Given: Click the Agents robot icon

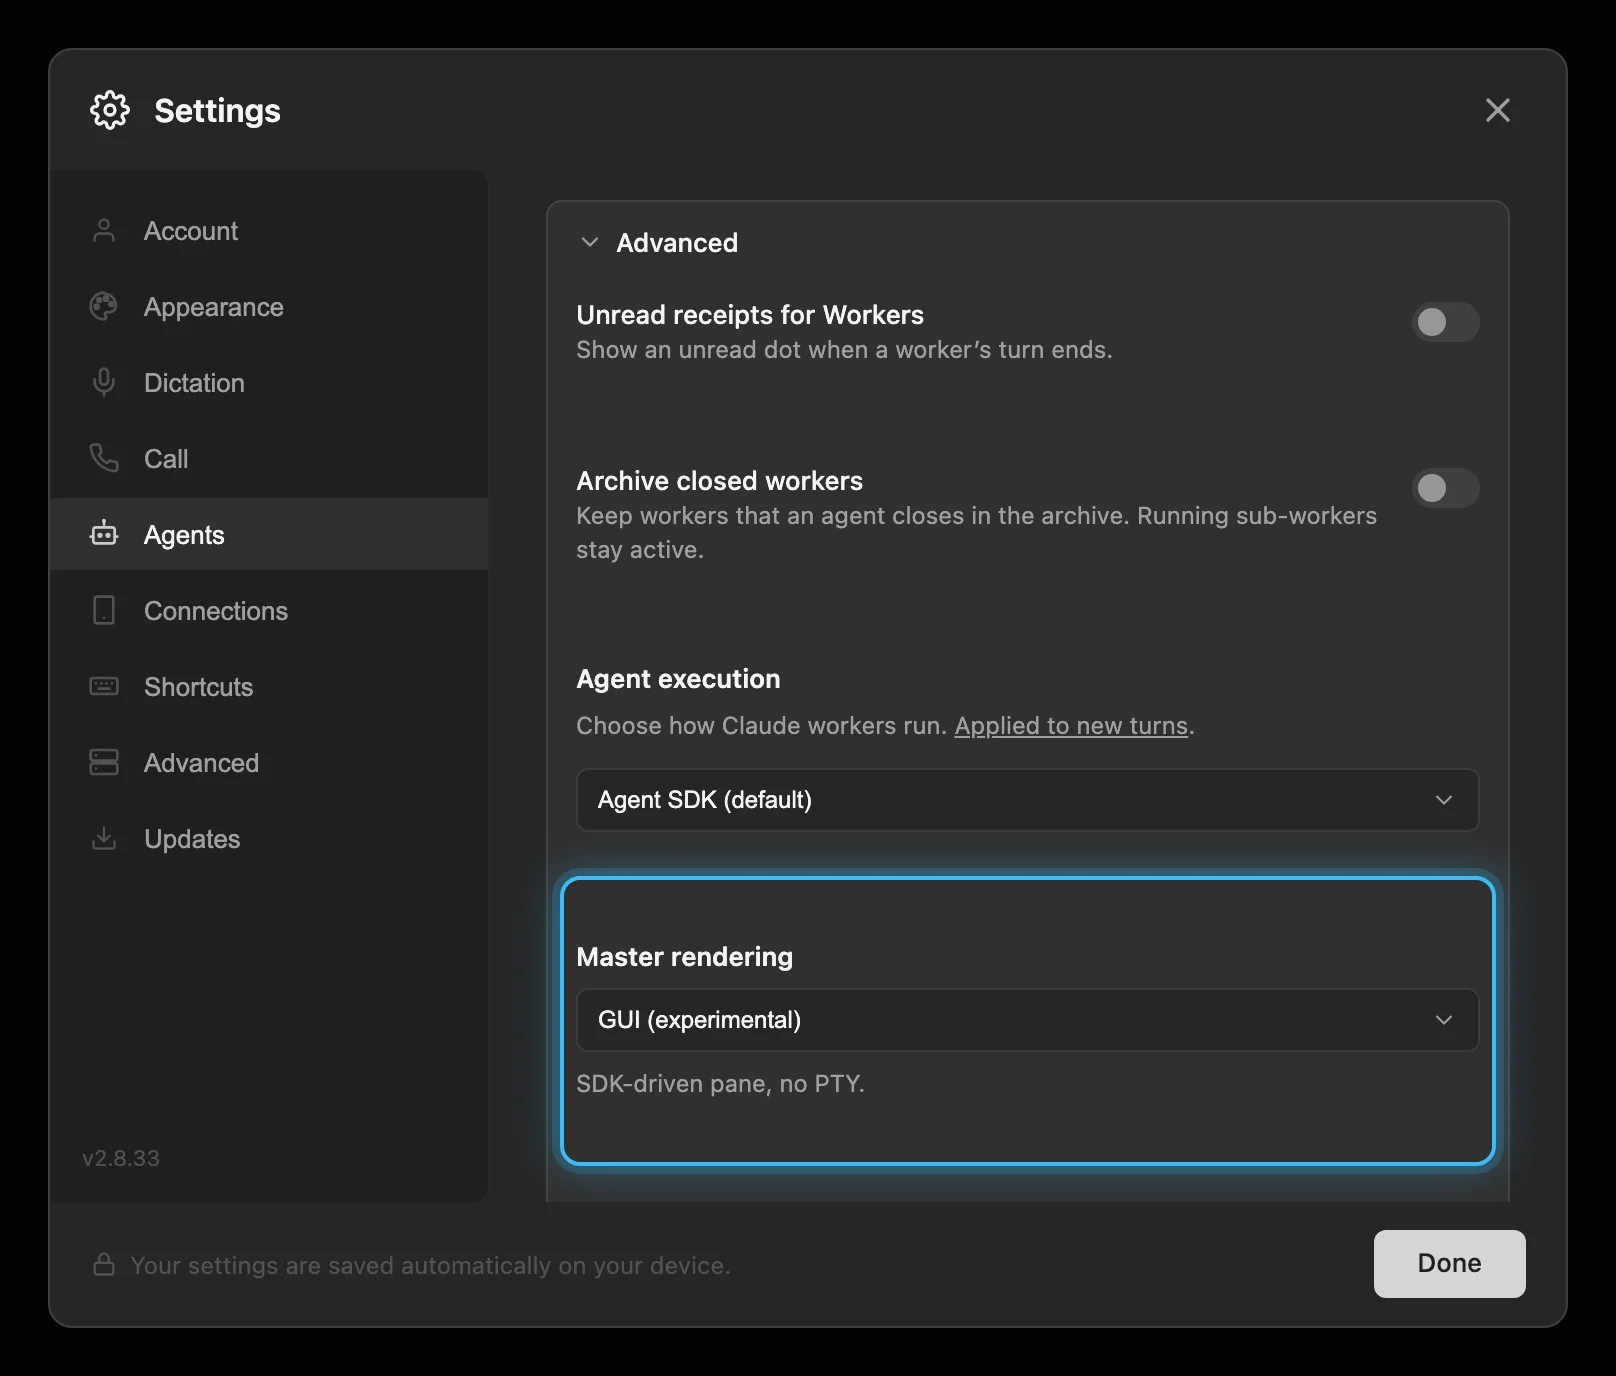Looking at the screenshot, I should (104, 534).
